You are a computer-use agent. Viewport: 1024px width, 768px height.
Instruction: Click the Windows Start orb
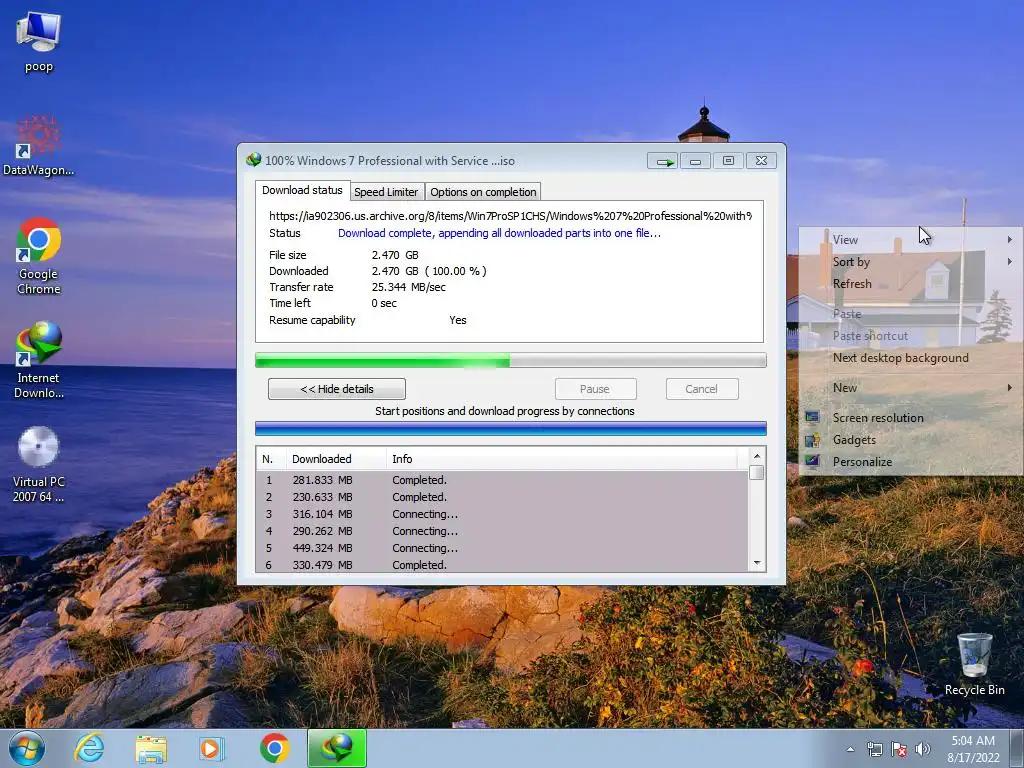pos(26,748)
